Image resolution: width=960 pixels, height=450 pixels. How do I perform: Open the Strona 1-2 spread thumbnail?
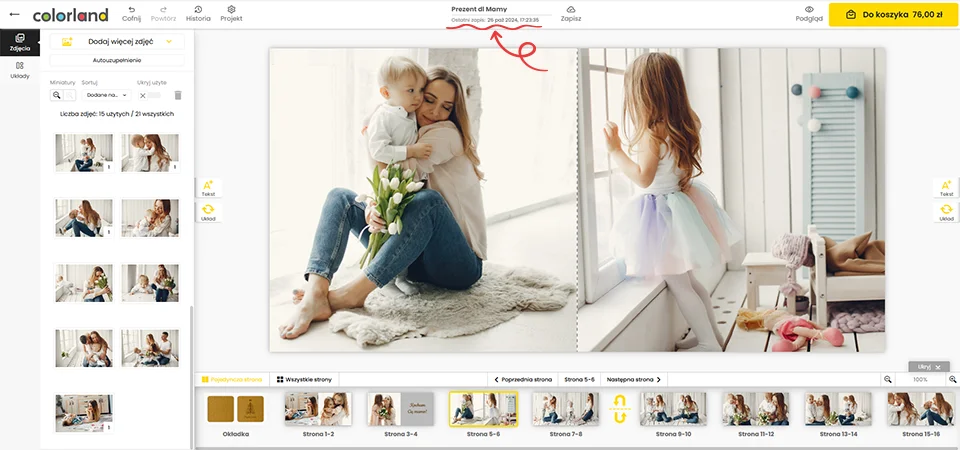click(318, 409)
